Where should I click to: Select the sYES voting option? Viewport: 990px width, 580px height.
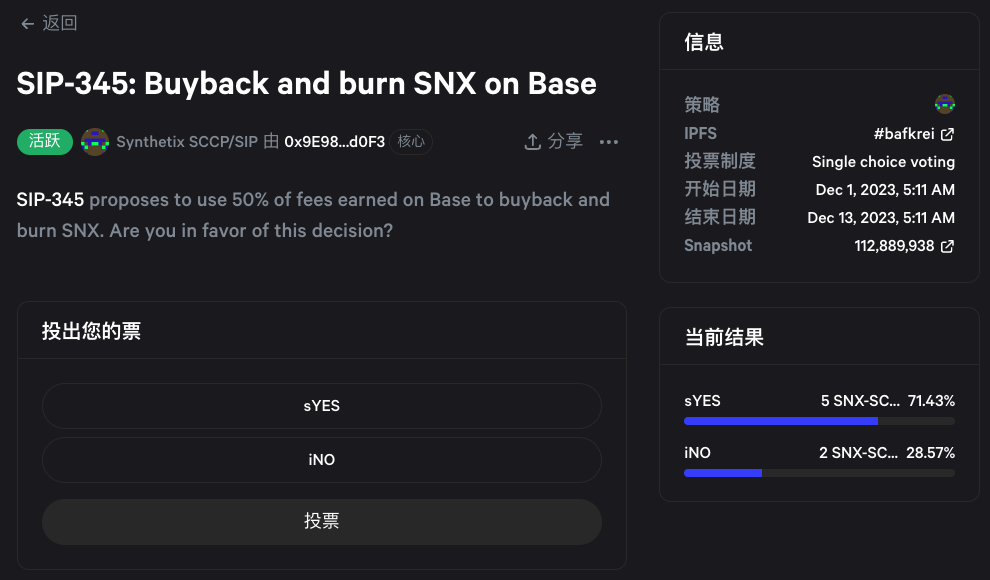[321, 406]
